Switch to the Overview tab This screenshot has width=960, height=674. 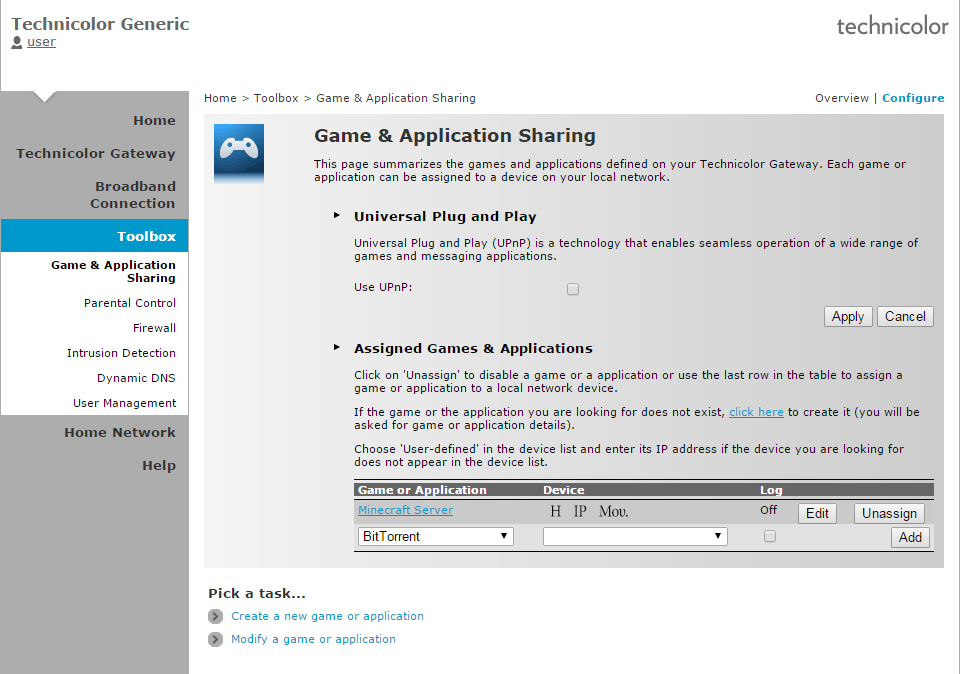pyautogui.click(x=841, y=98)
